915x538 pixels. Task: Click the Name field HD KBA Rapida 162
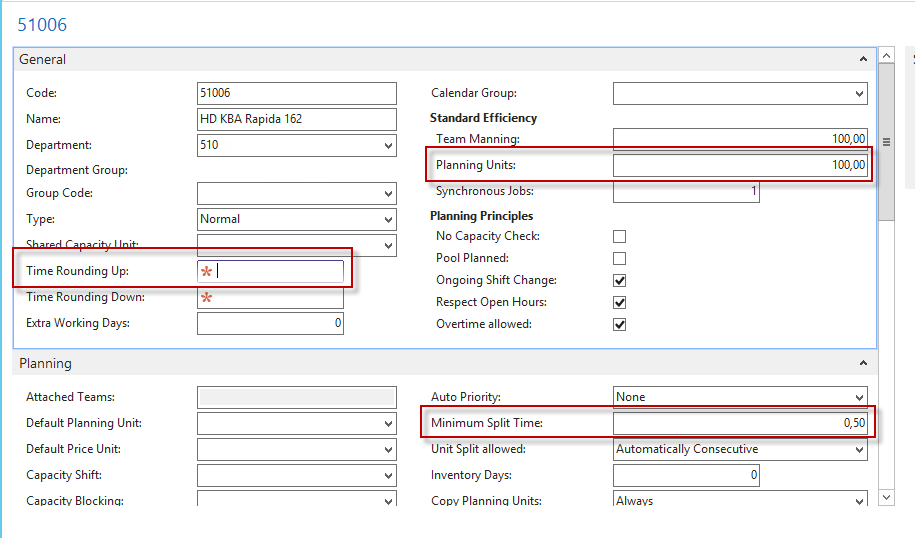[296, 119]
